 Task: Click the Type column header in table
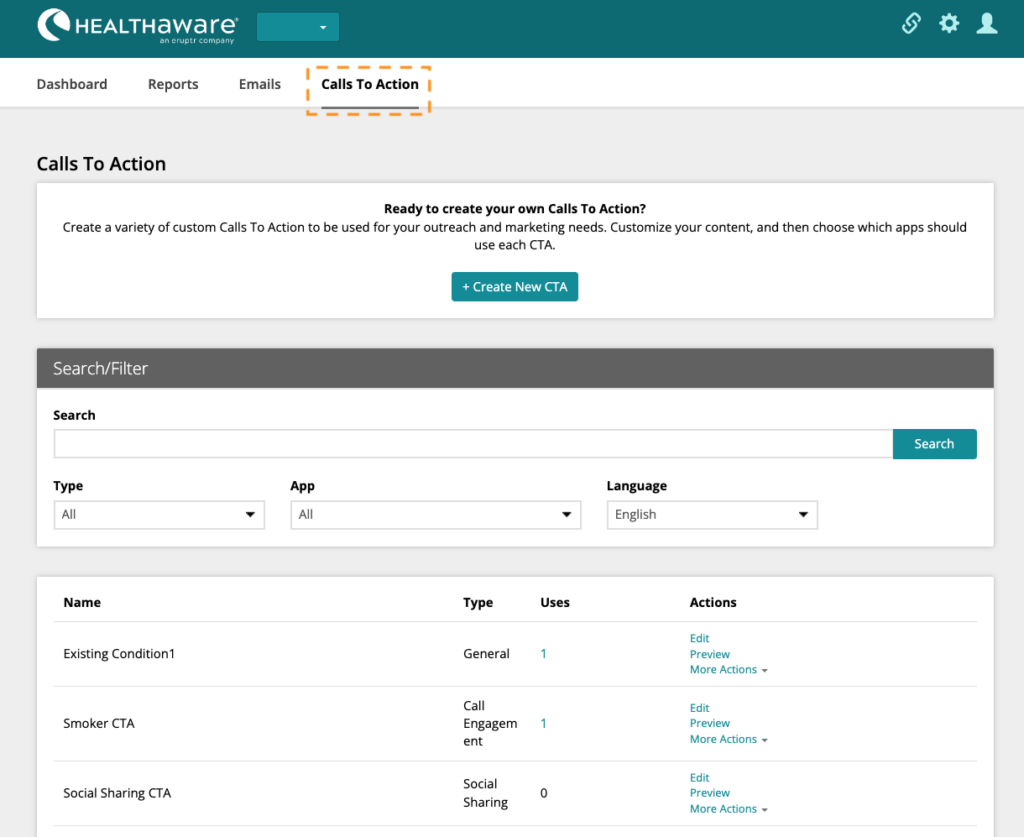(478, 603)
